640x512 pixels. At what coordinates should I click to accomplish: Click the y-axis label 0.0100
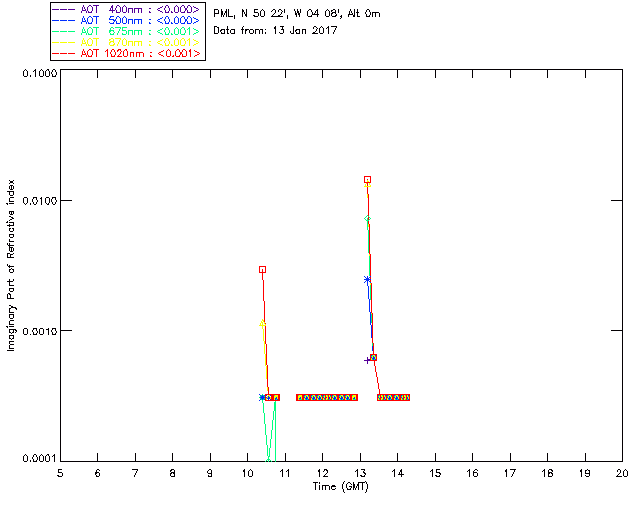[x=39, y=201]
